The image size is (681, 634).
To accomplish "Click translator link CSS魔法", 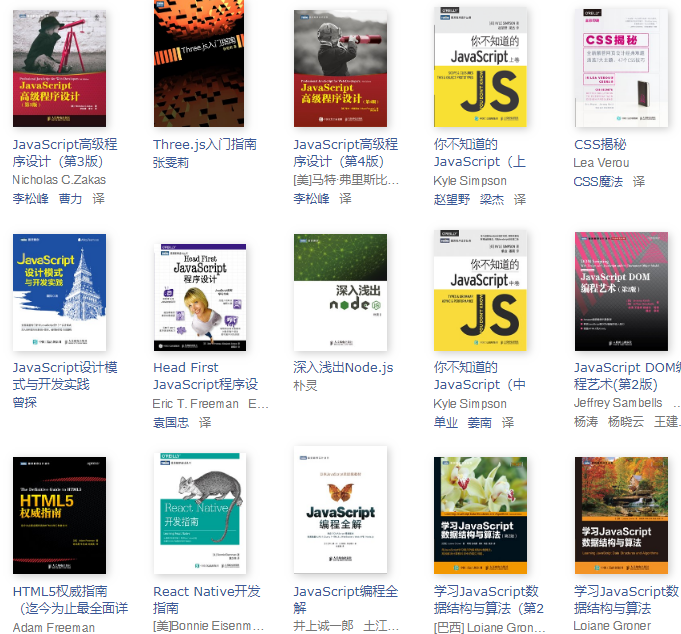I will pos(598,181).
